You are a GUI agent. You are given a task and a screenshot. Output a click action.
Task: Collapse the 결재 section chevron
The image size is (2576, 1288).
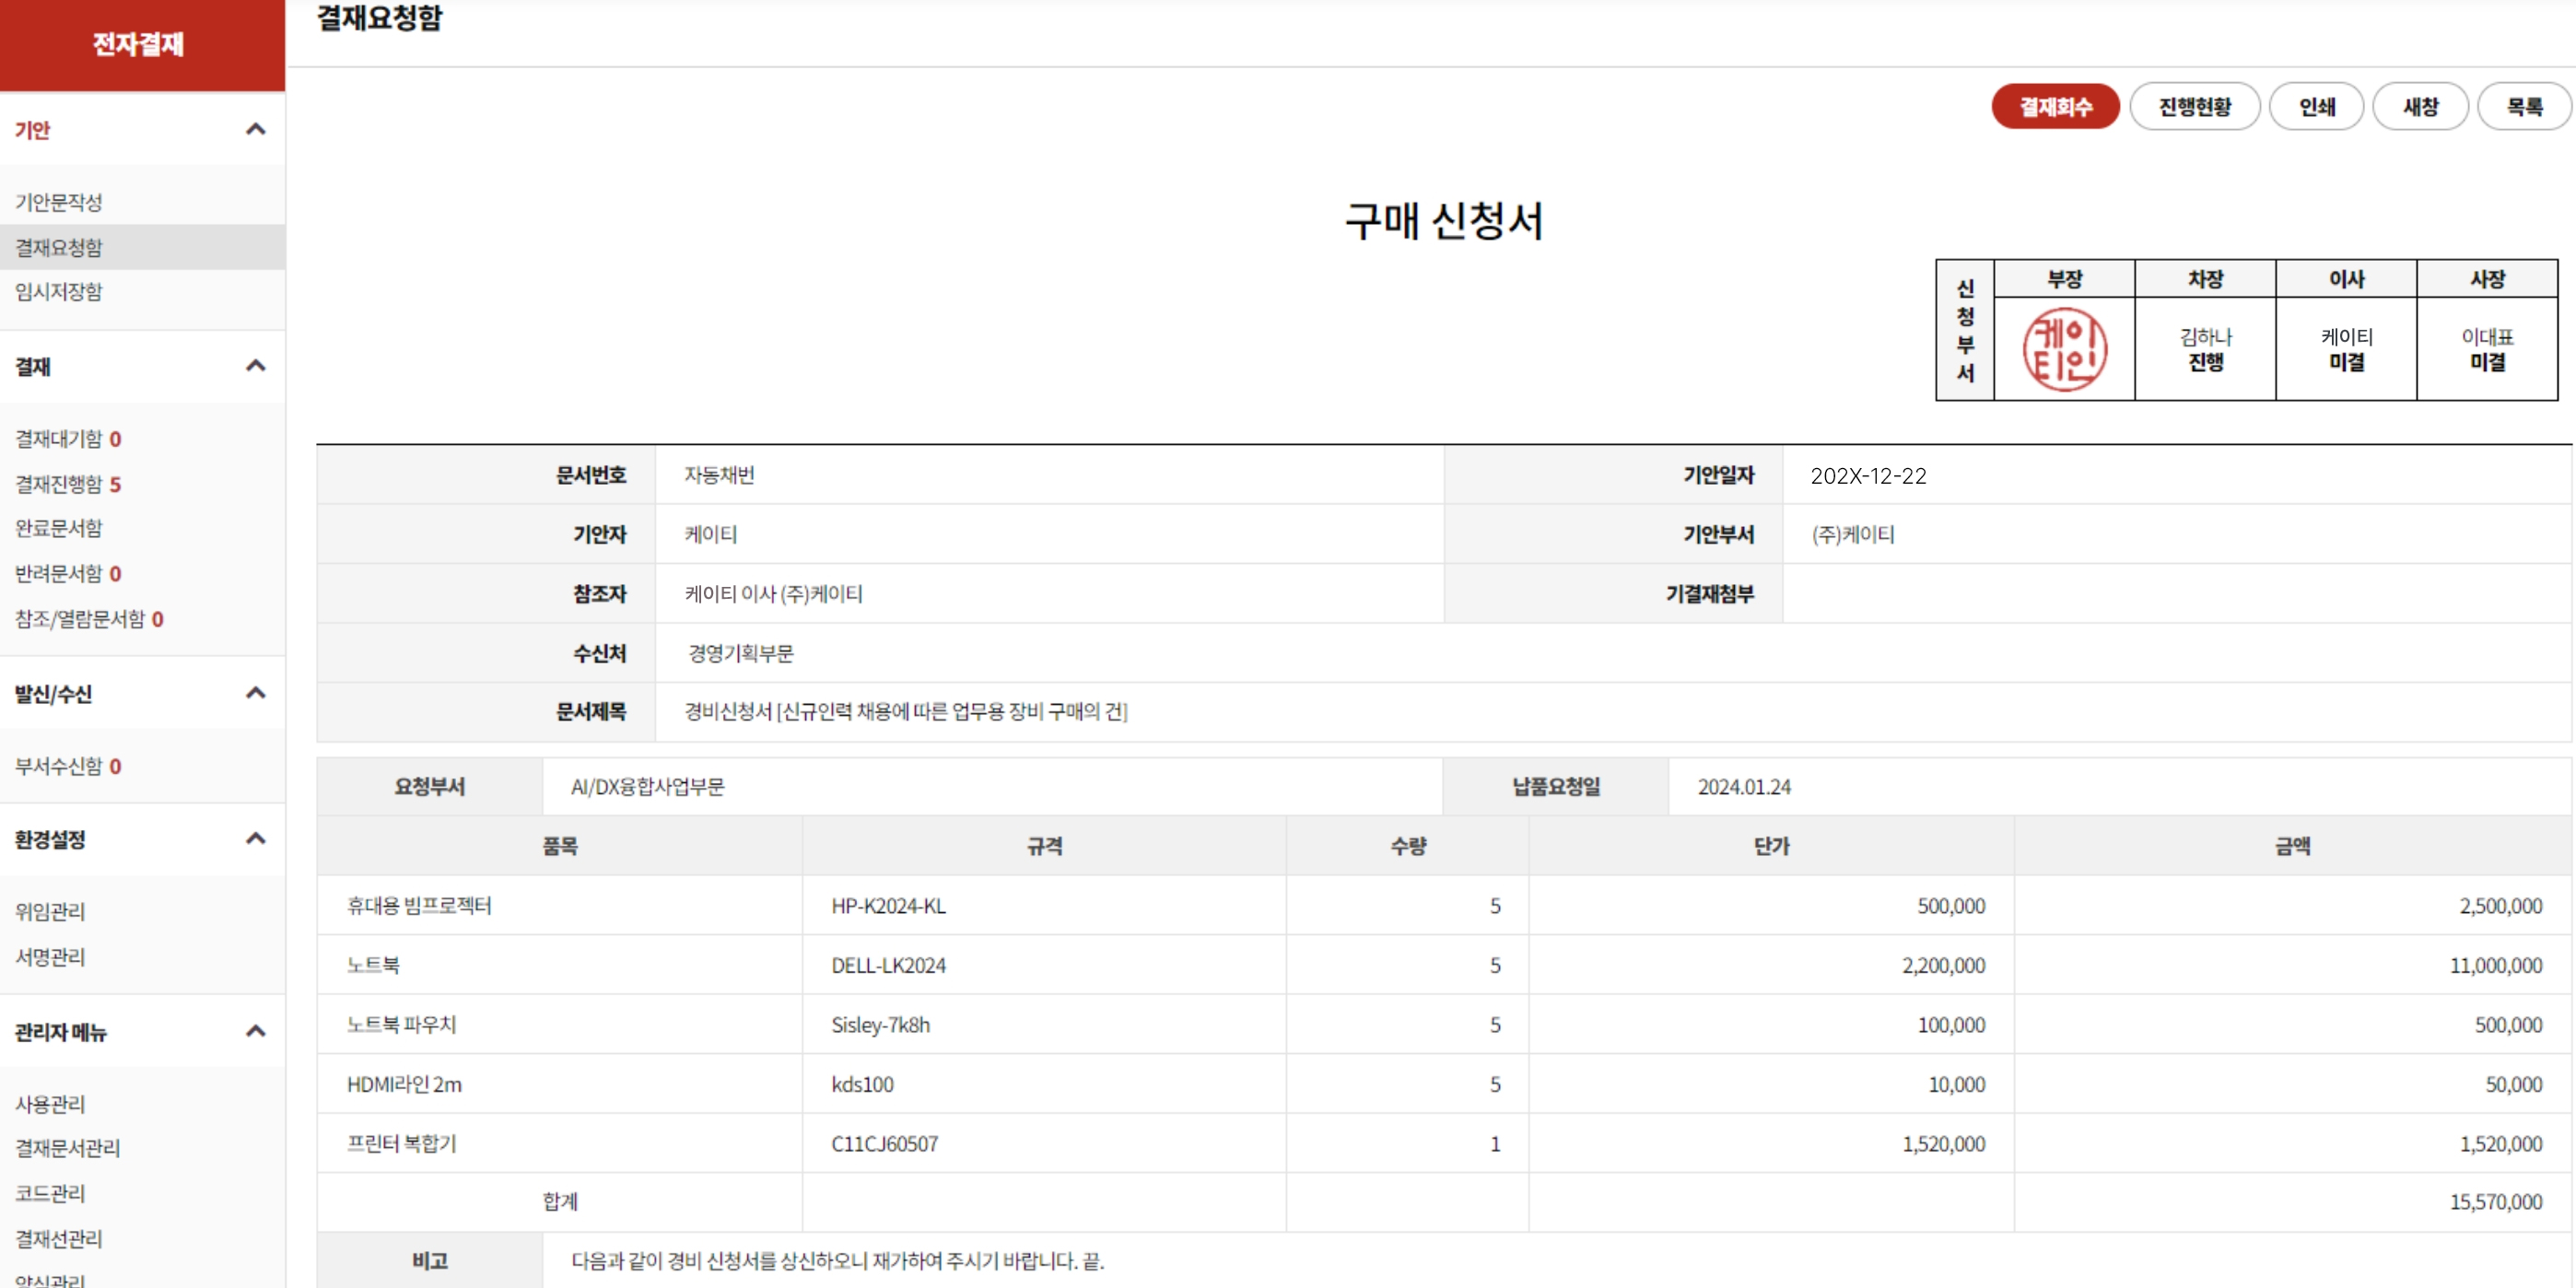(x=256, y=366)
